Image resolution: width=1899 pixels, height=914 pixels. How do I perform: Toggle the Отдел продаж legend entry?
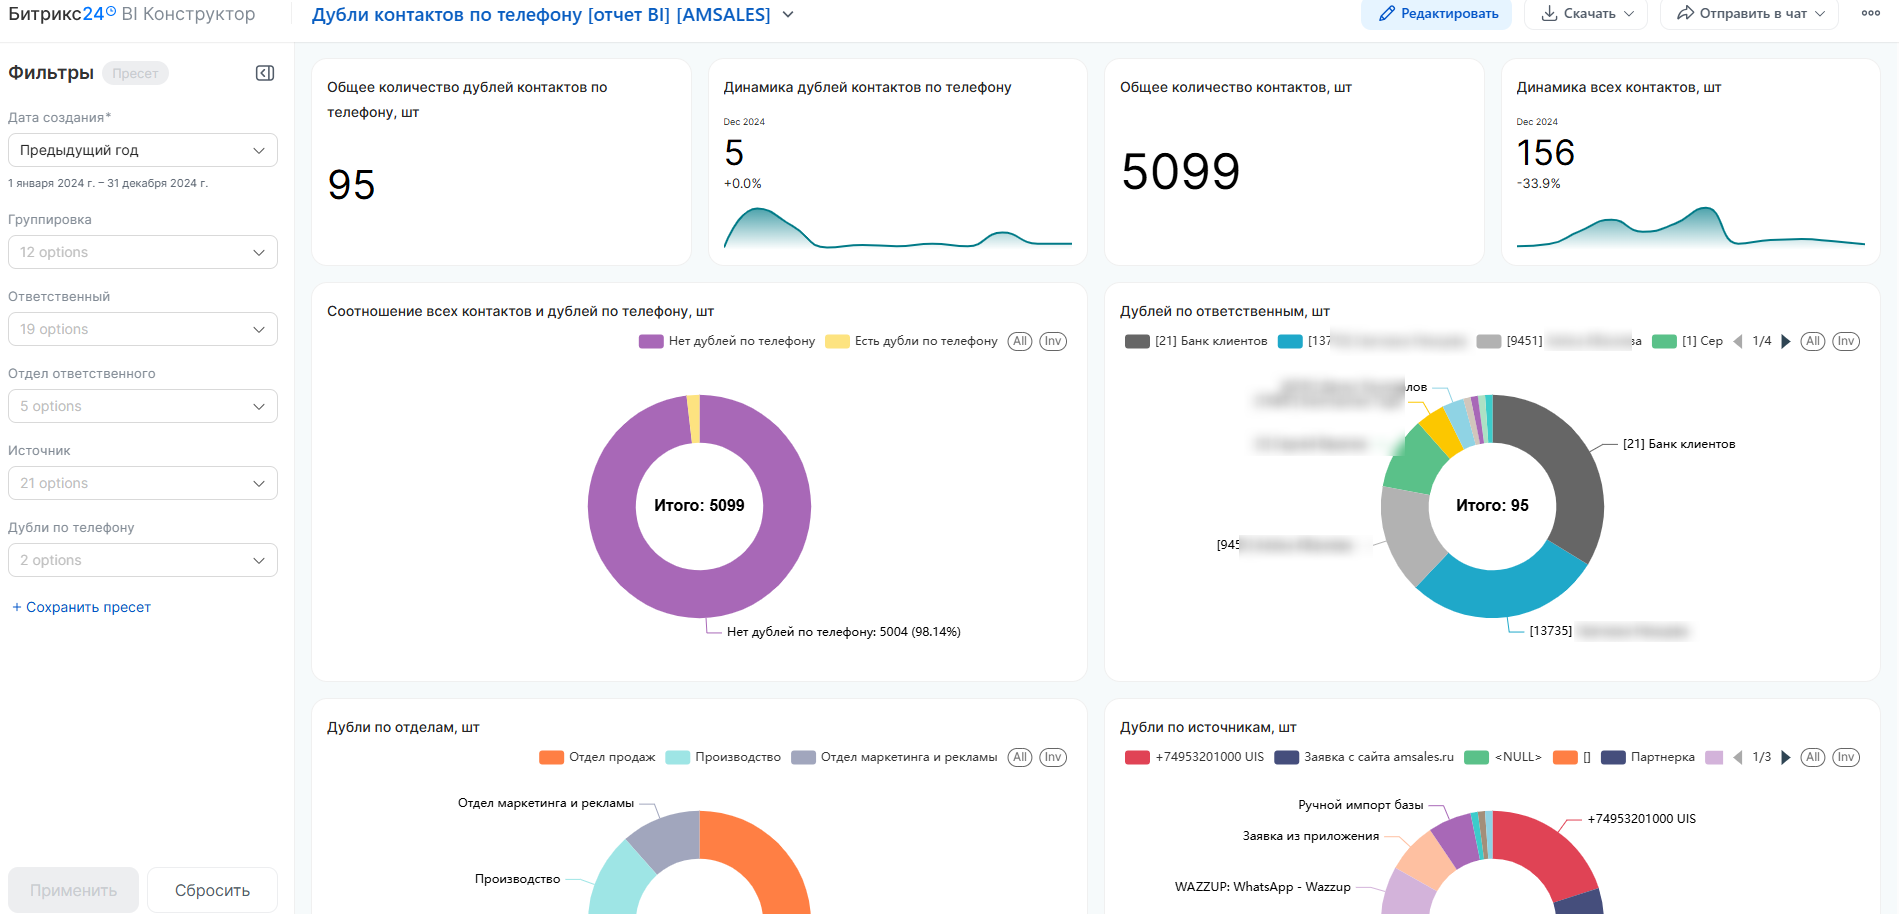point(597,757)
